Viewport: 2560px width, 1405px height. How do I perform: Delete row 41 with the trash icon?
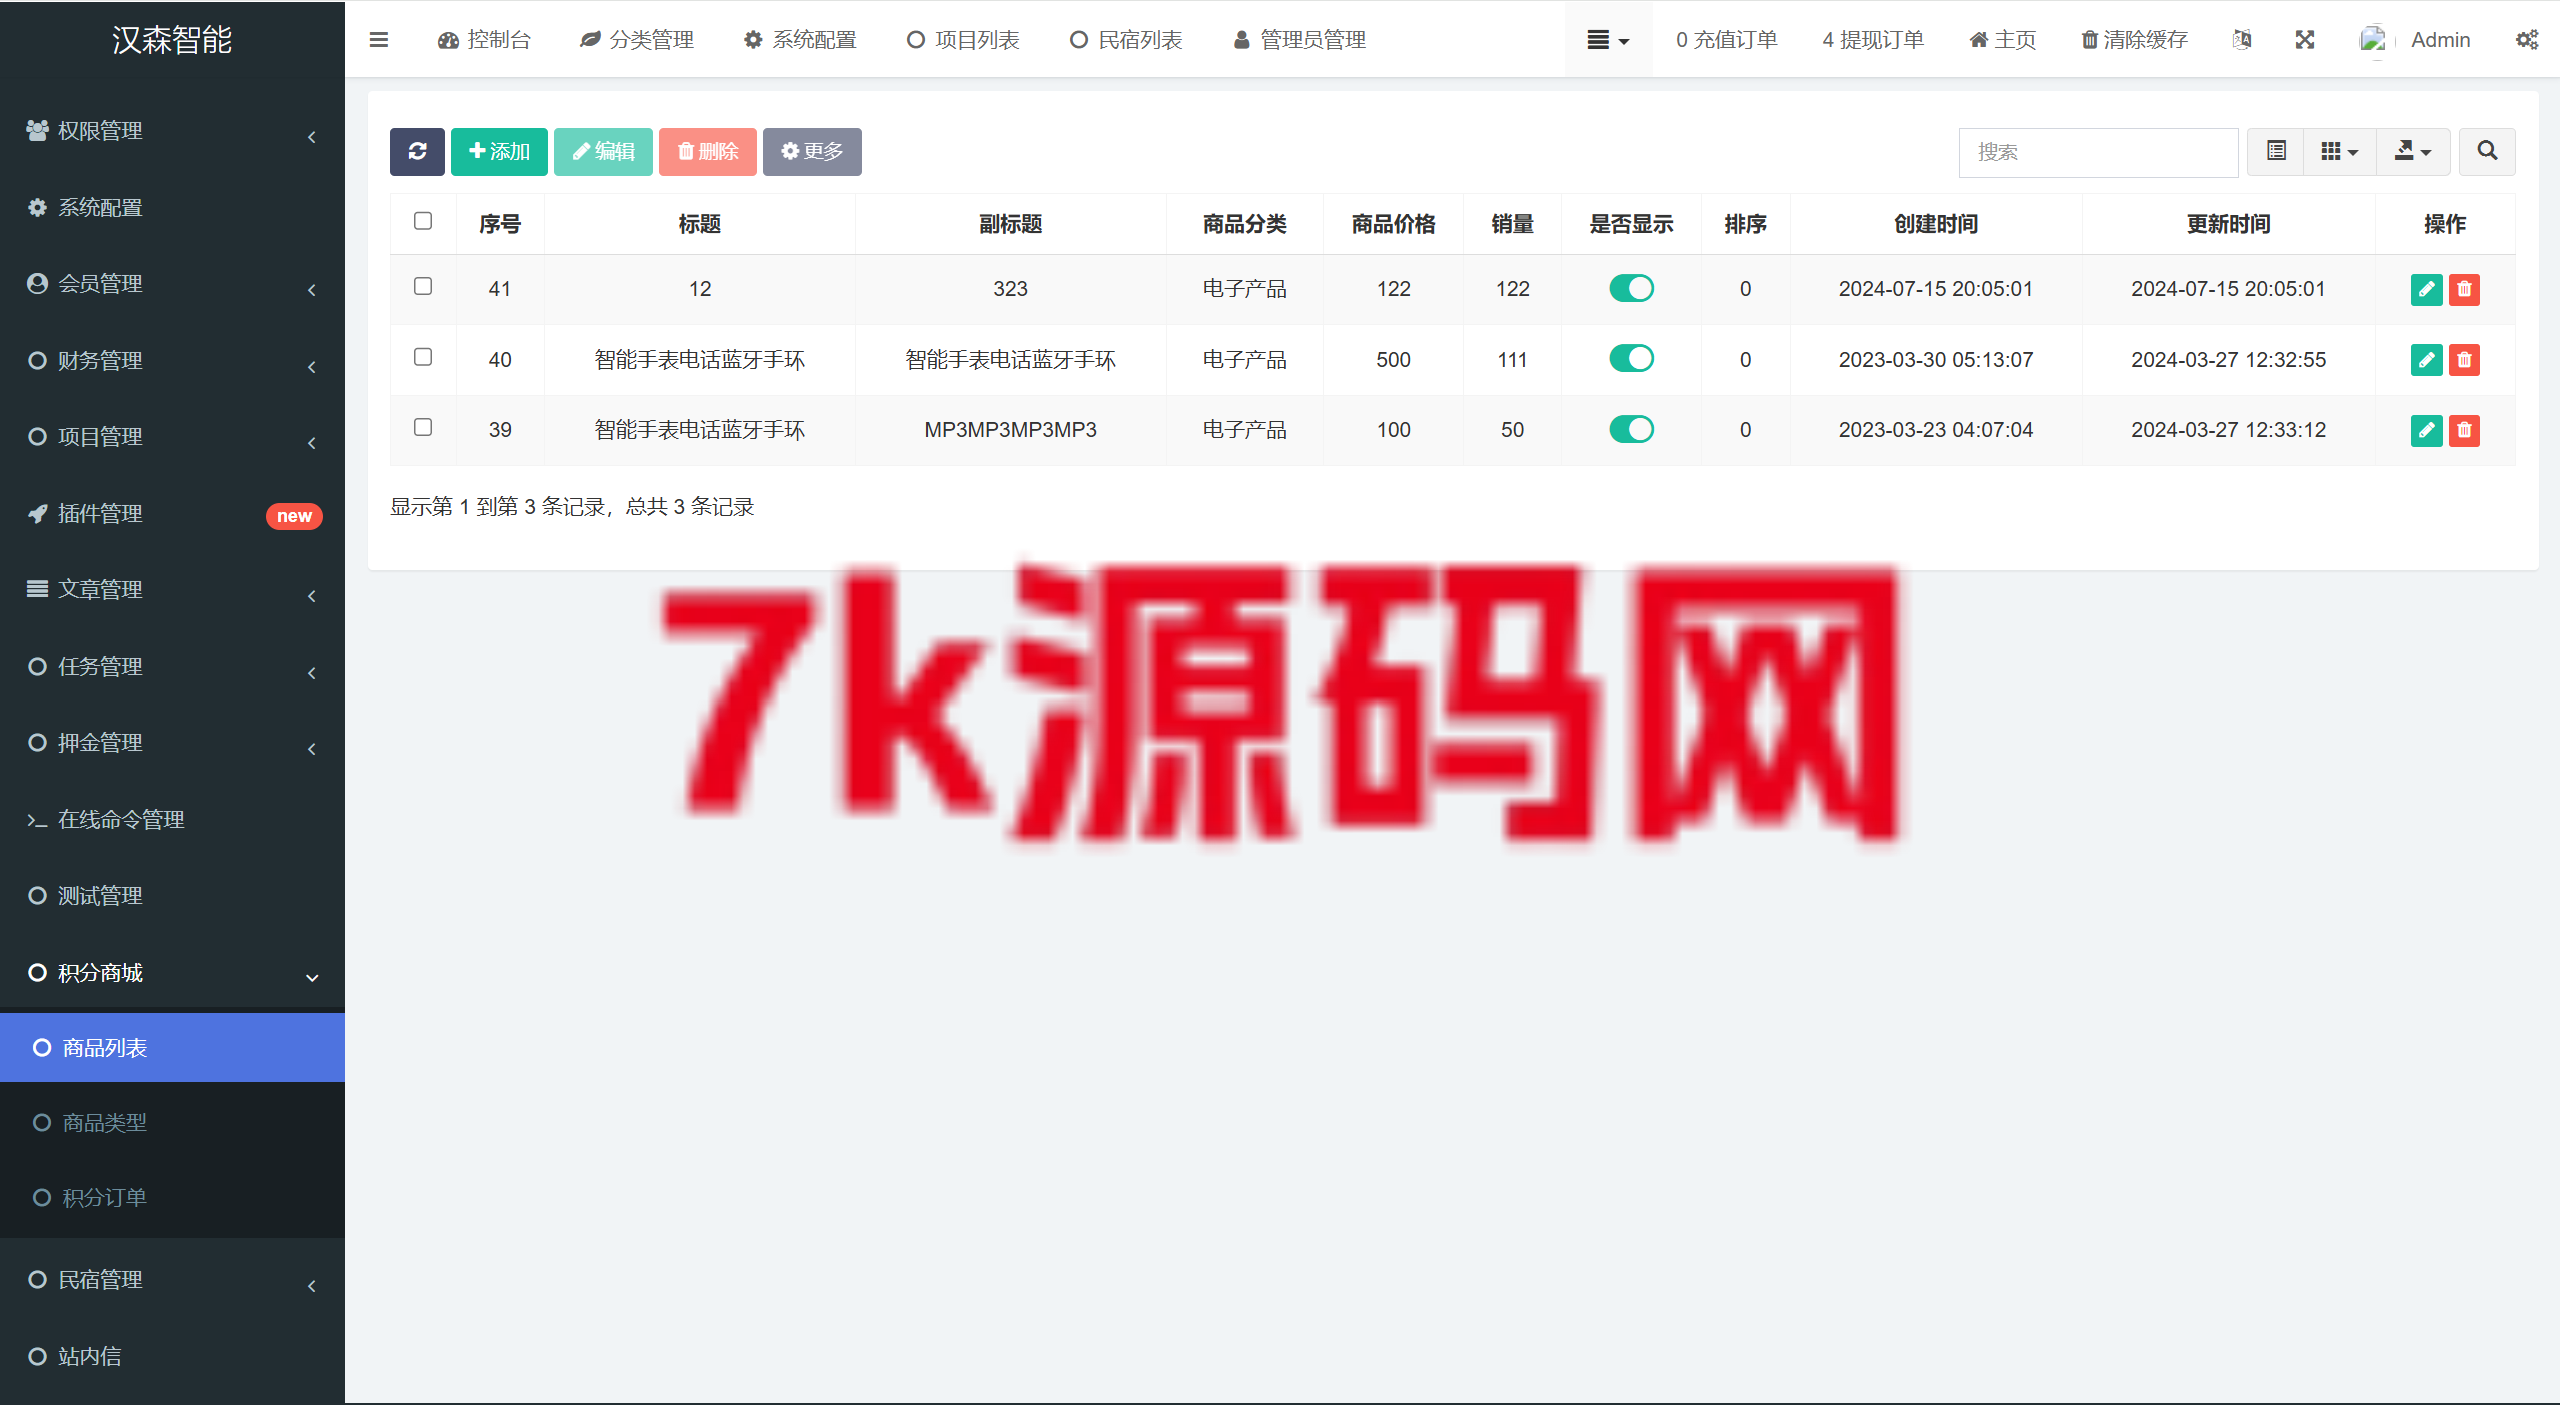(x=2464, y=289)
